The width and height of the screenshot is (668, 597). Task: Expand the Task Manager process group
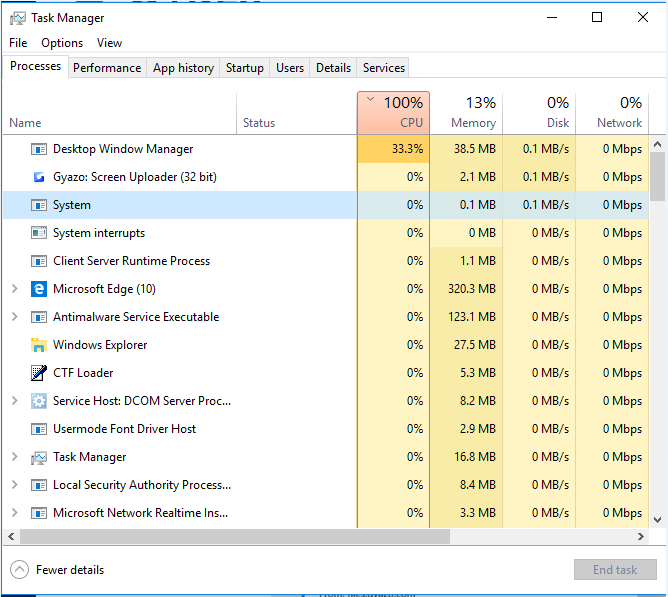click(14, 457)
